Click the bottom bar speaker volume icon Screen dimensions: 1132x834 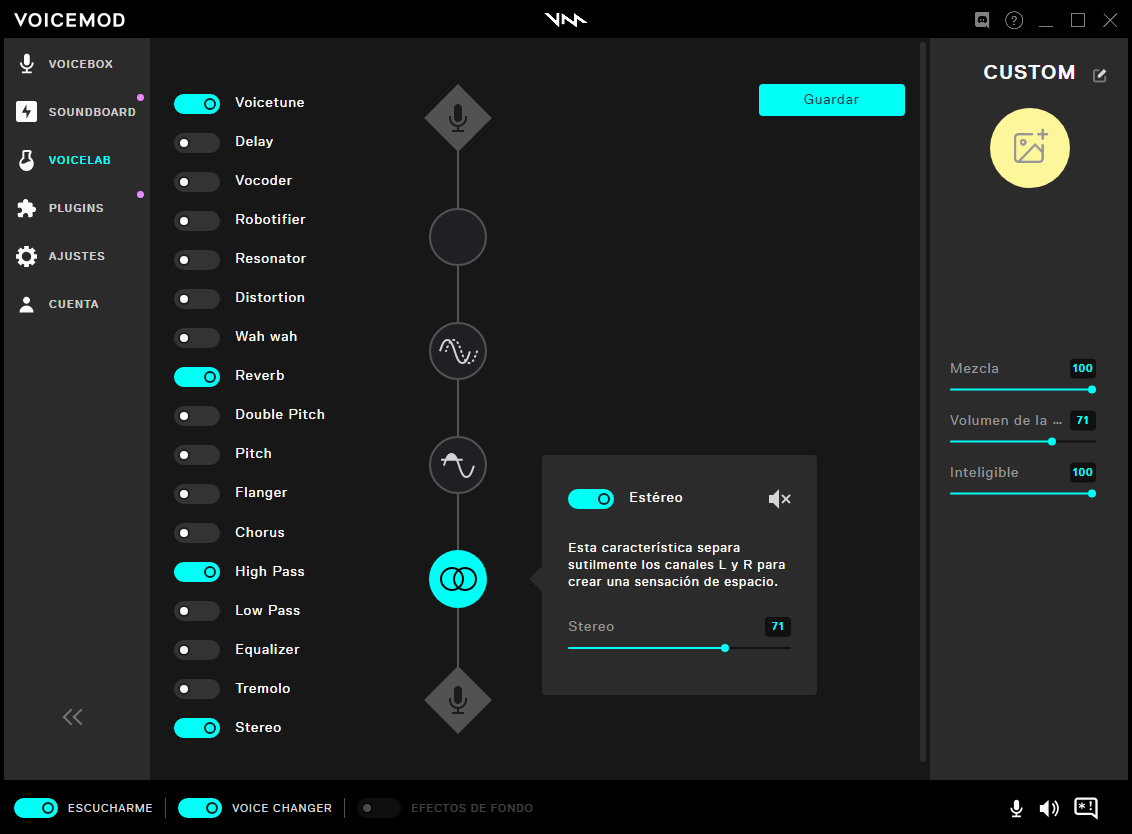point(1049,808)
